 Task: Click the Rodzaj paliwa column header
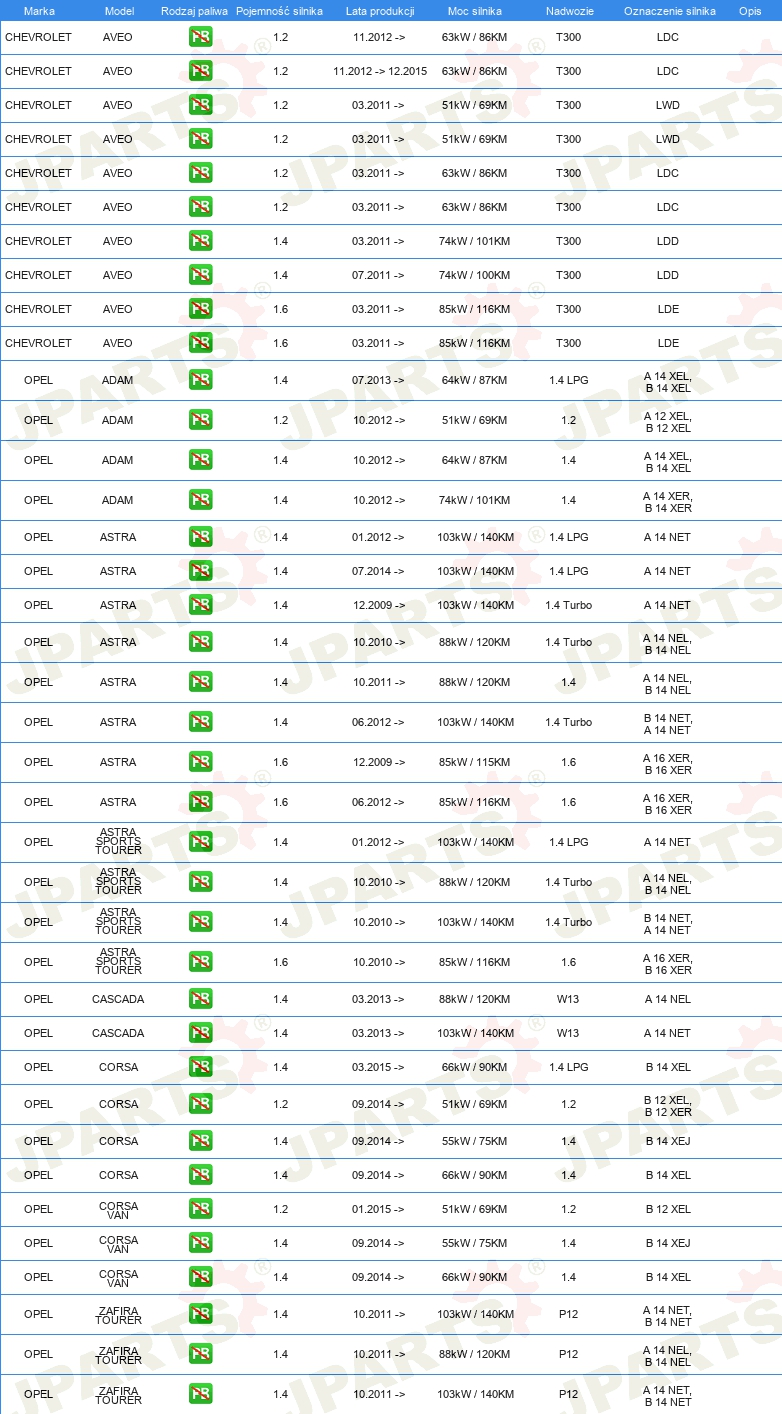pos(194,11)
